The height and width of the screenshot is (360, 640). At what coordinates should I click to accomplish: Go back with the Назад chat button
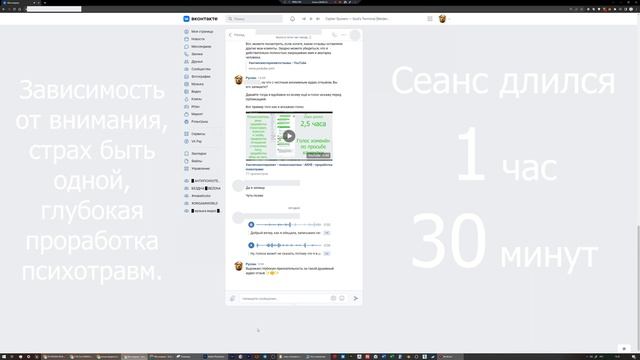tap(237, 35)
